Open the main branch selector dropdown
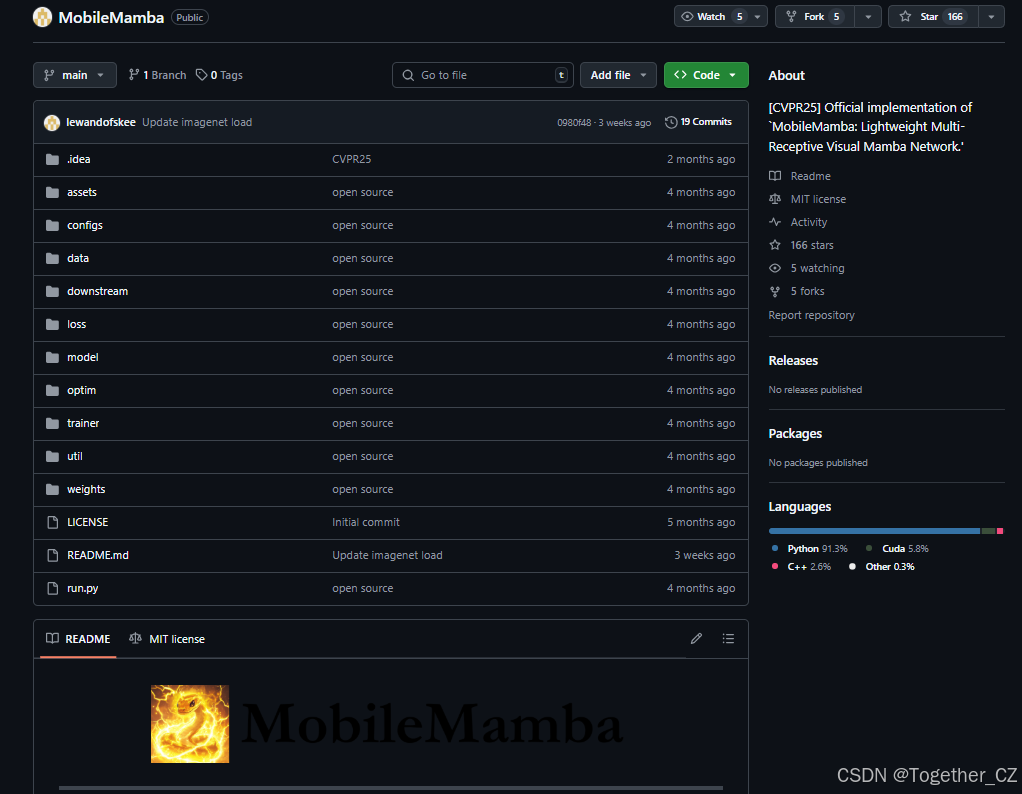1022x794 pixels. pos(75,75)
